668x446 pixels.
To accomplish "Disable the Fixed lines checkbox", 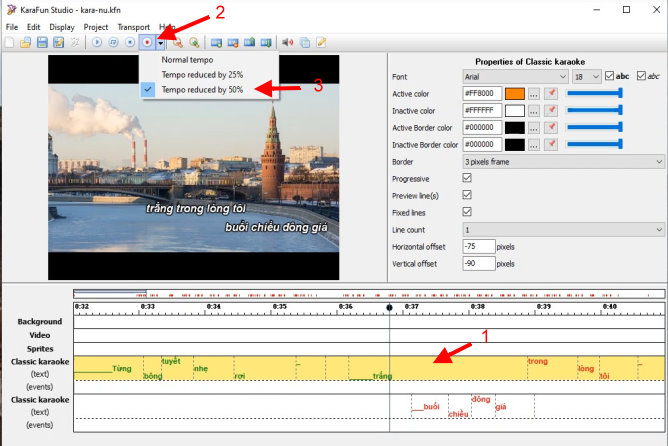I will (x=466, y=212).
